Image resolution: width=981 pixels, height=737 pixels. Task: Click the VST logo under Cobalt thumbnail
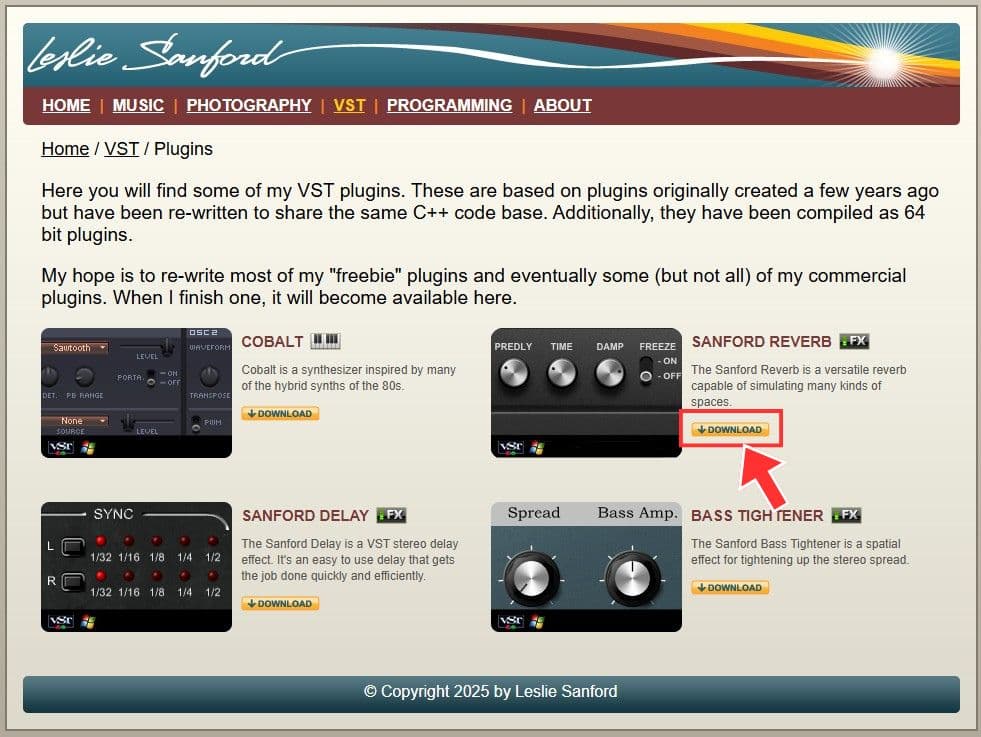[61, 447]
